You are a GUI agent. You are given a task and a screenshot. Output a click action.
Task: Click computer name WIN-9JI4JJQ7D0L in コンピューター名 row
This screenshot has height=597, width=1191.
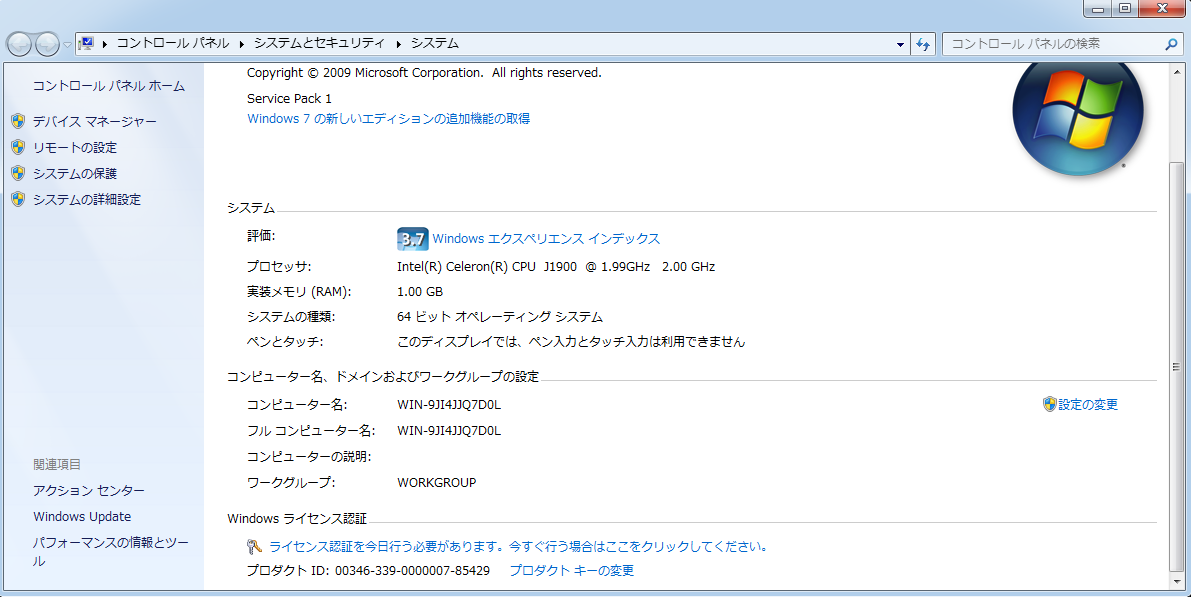[x=449, y=405]
